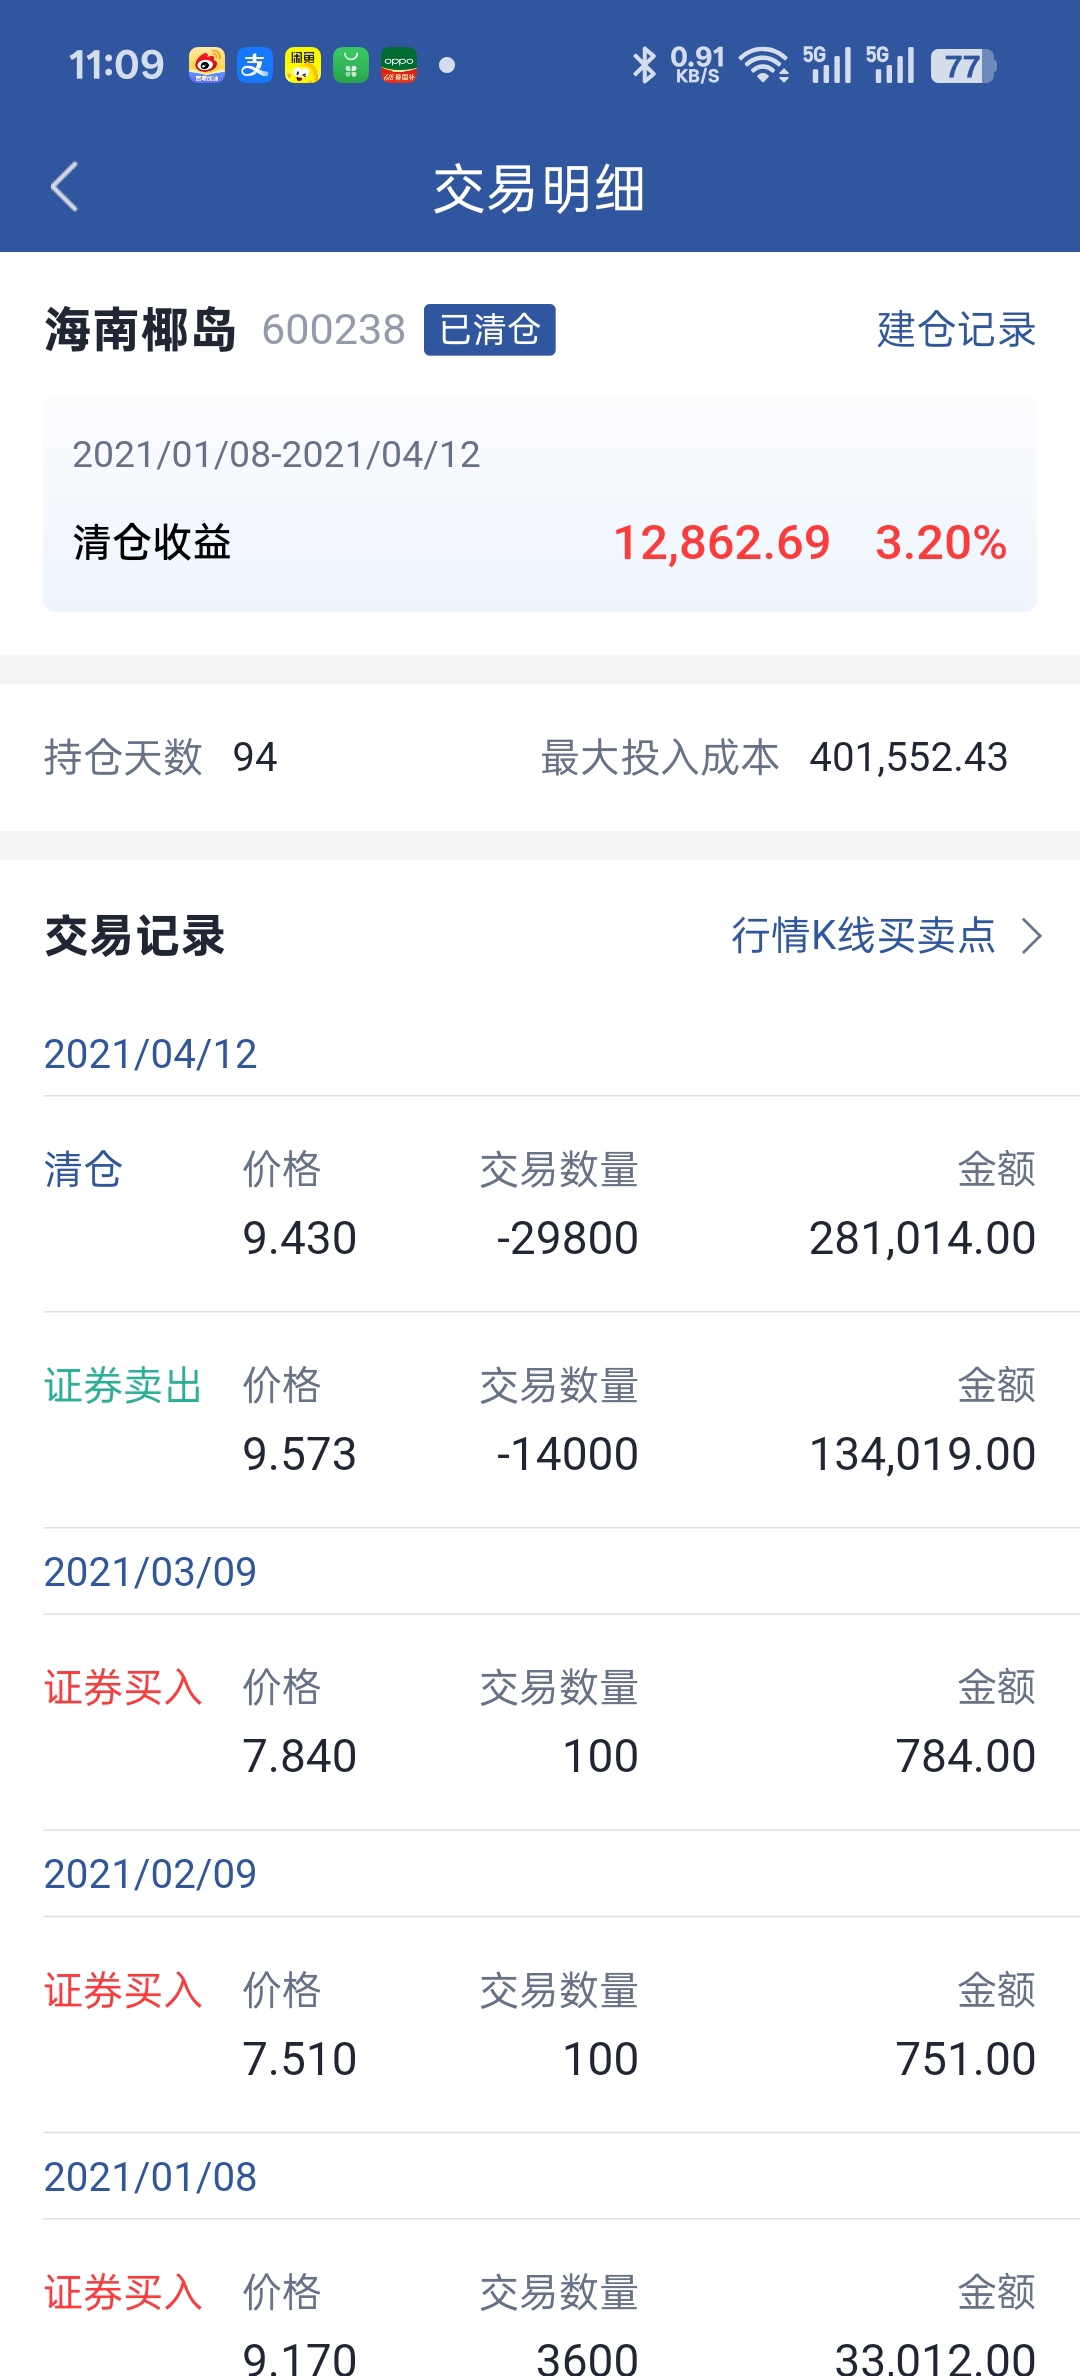
Task: Tap the yellow app notification icon
Action: [x=303, y=66]
